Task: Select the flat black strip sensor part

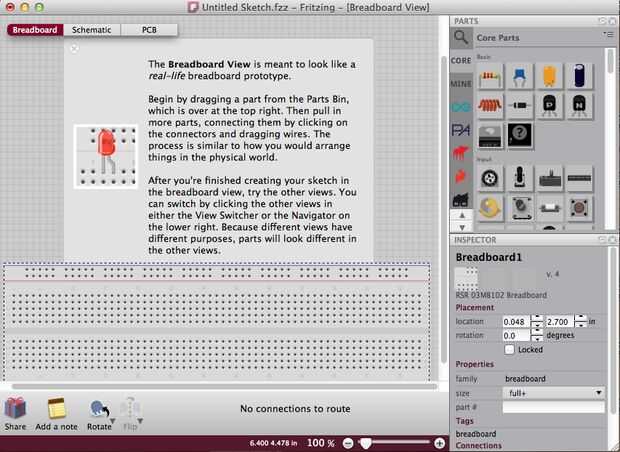Action: 579,178
